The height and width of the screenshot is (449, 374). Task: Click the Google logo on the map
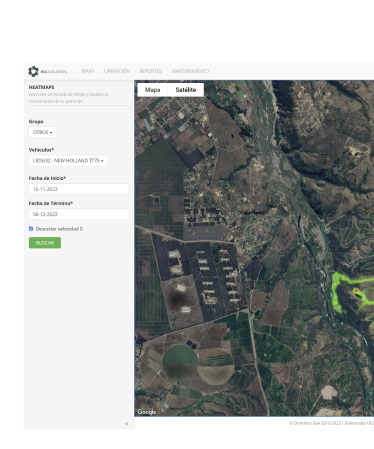147,412
